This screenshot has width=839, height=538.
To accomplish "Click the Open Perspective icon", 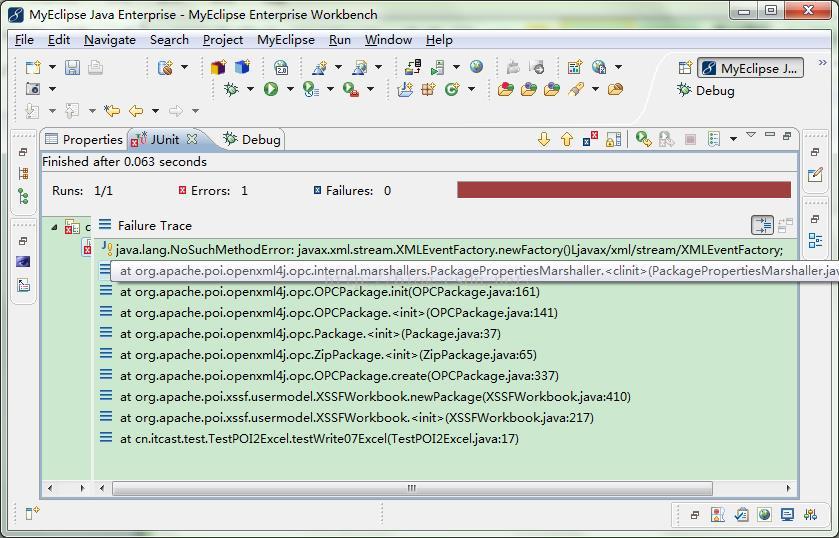I will click(x=685, y=68).
